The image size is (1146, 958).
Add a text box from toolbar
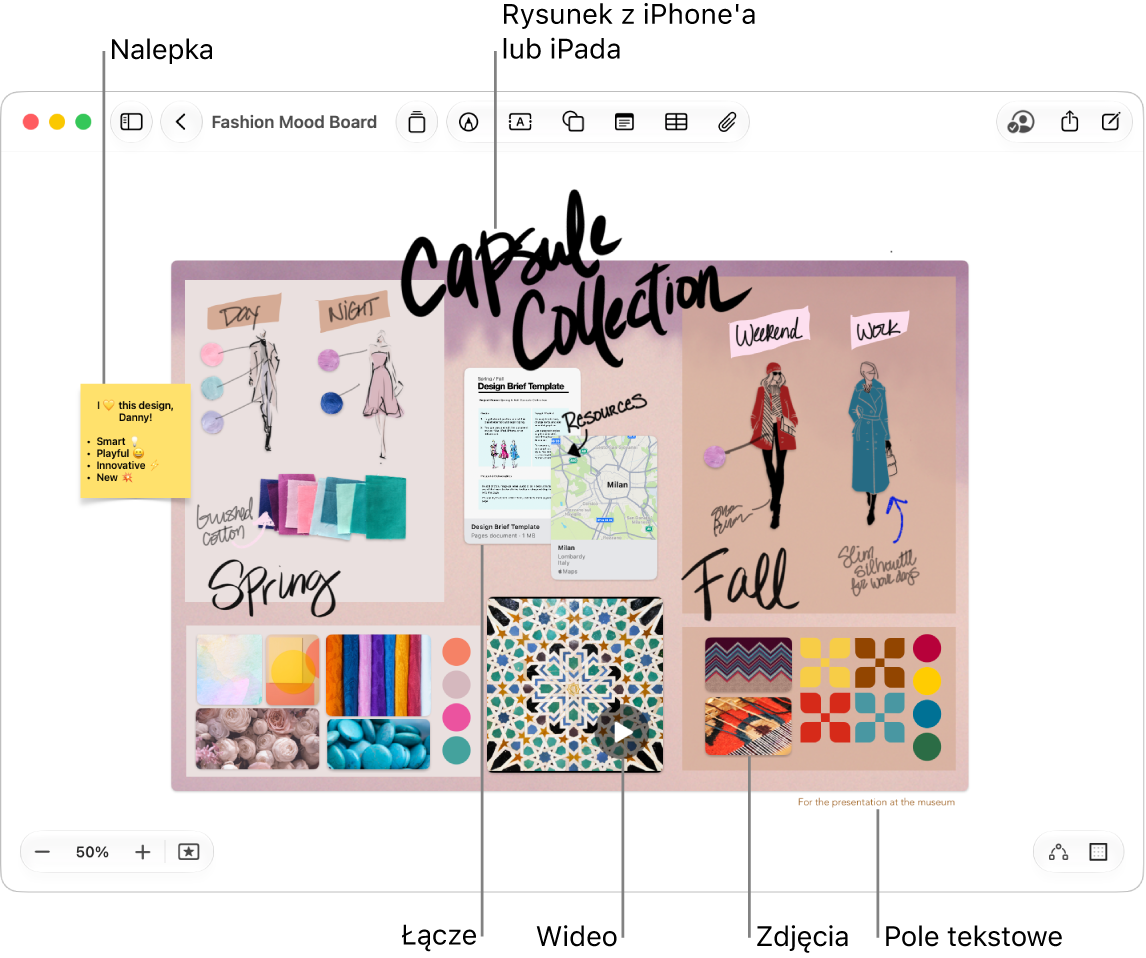520,122
